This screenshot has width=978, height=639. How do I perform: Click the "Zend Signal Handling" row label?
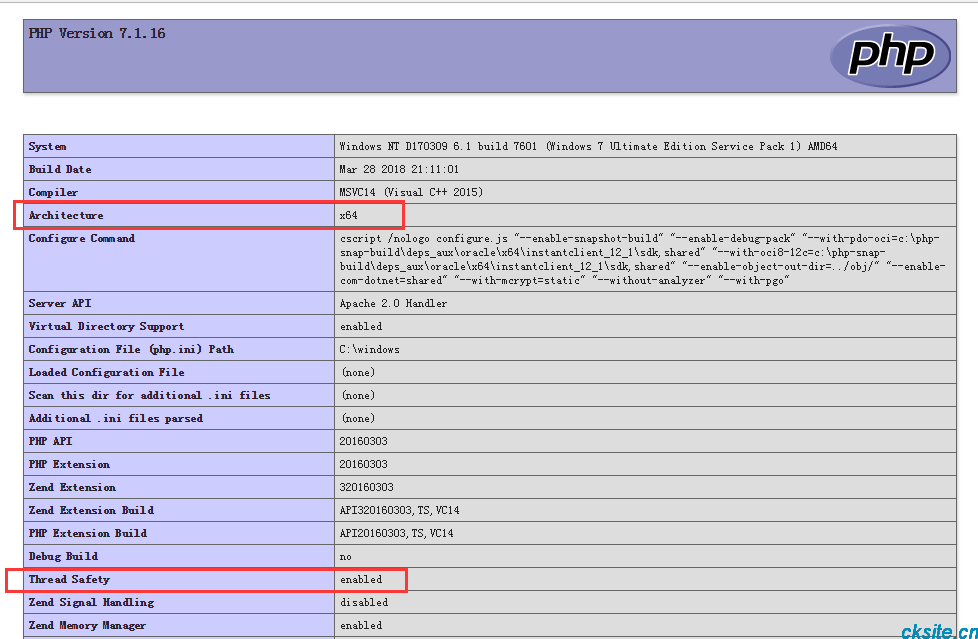coord(91,603)
